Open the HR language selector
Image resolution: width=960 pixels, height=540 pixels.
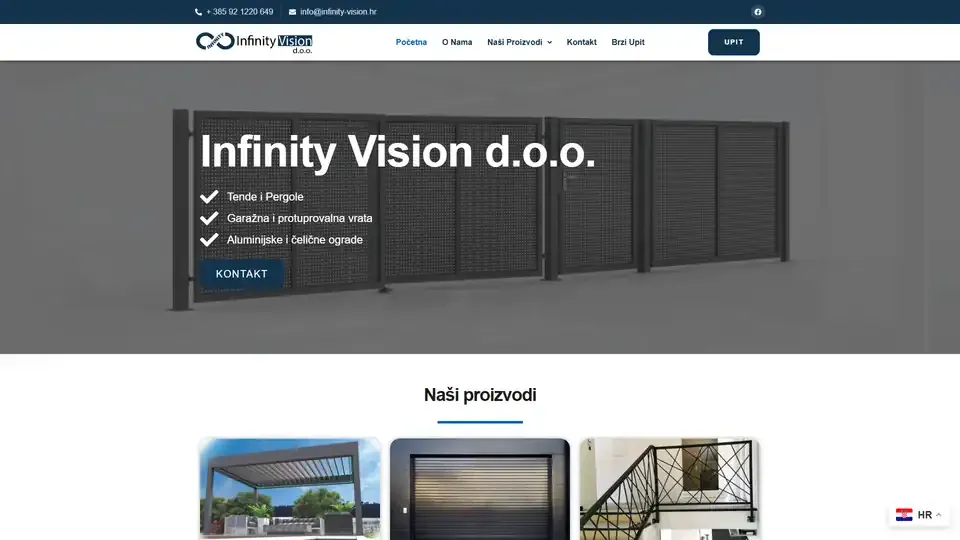pos(918,515)
